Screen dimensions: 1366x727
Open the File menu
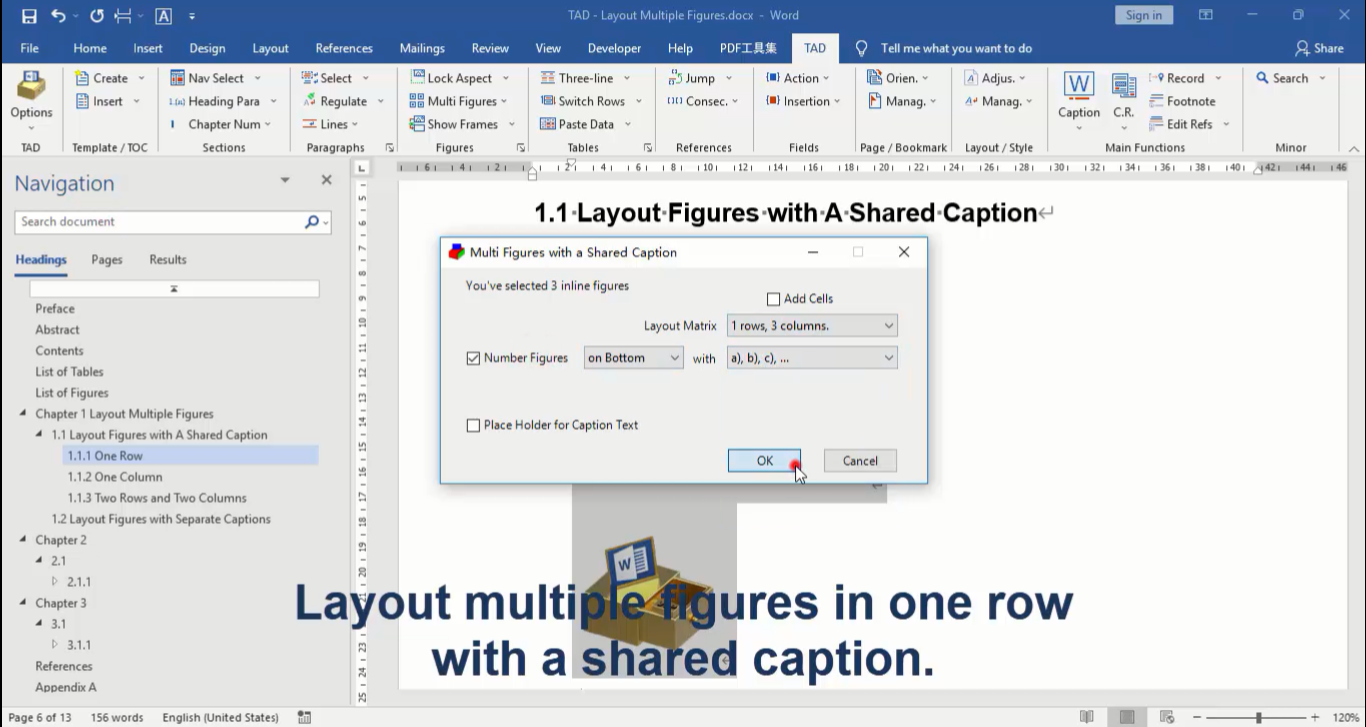click(29, 48)
